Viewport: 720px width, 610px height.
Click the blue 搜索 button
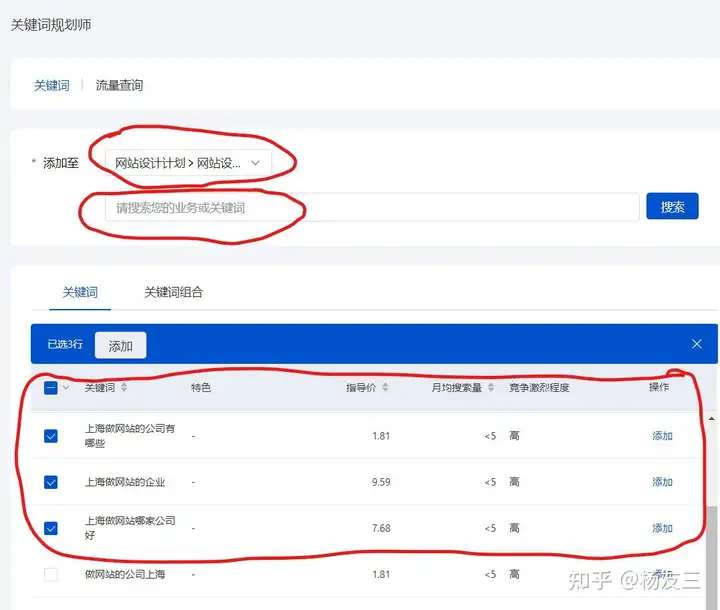[672, 206]
